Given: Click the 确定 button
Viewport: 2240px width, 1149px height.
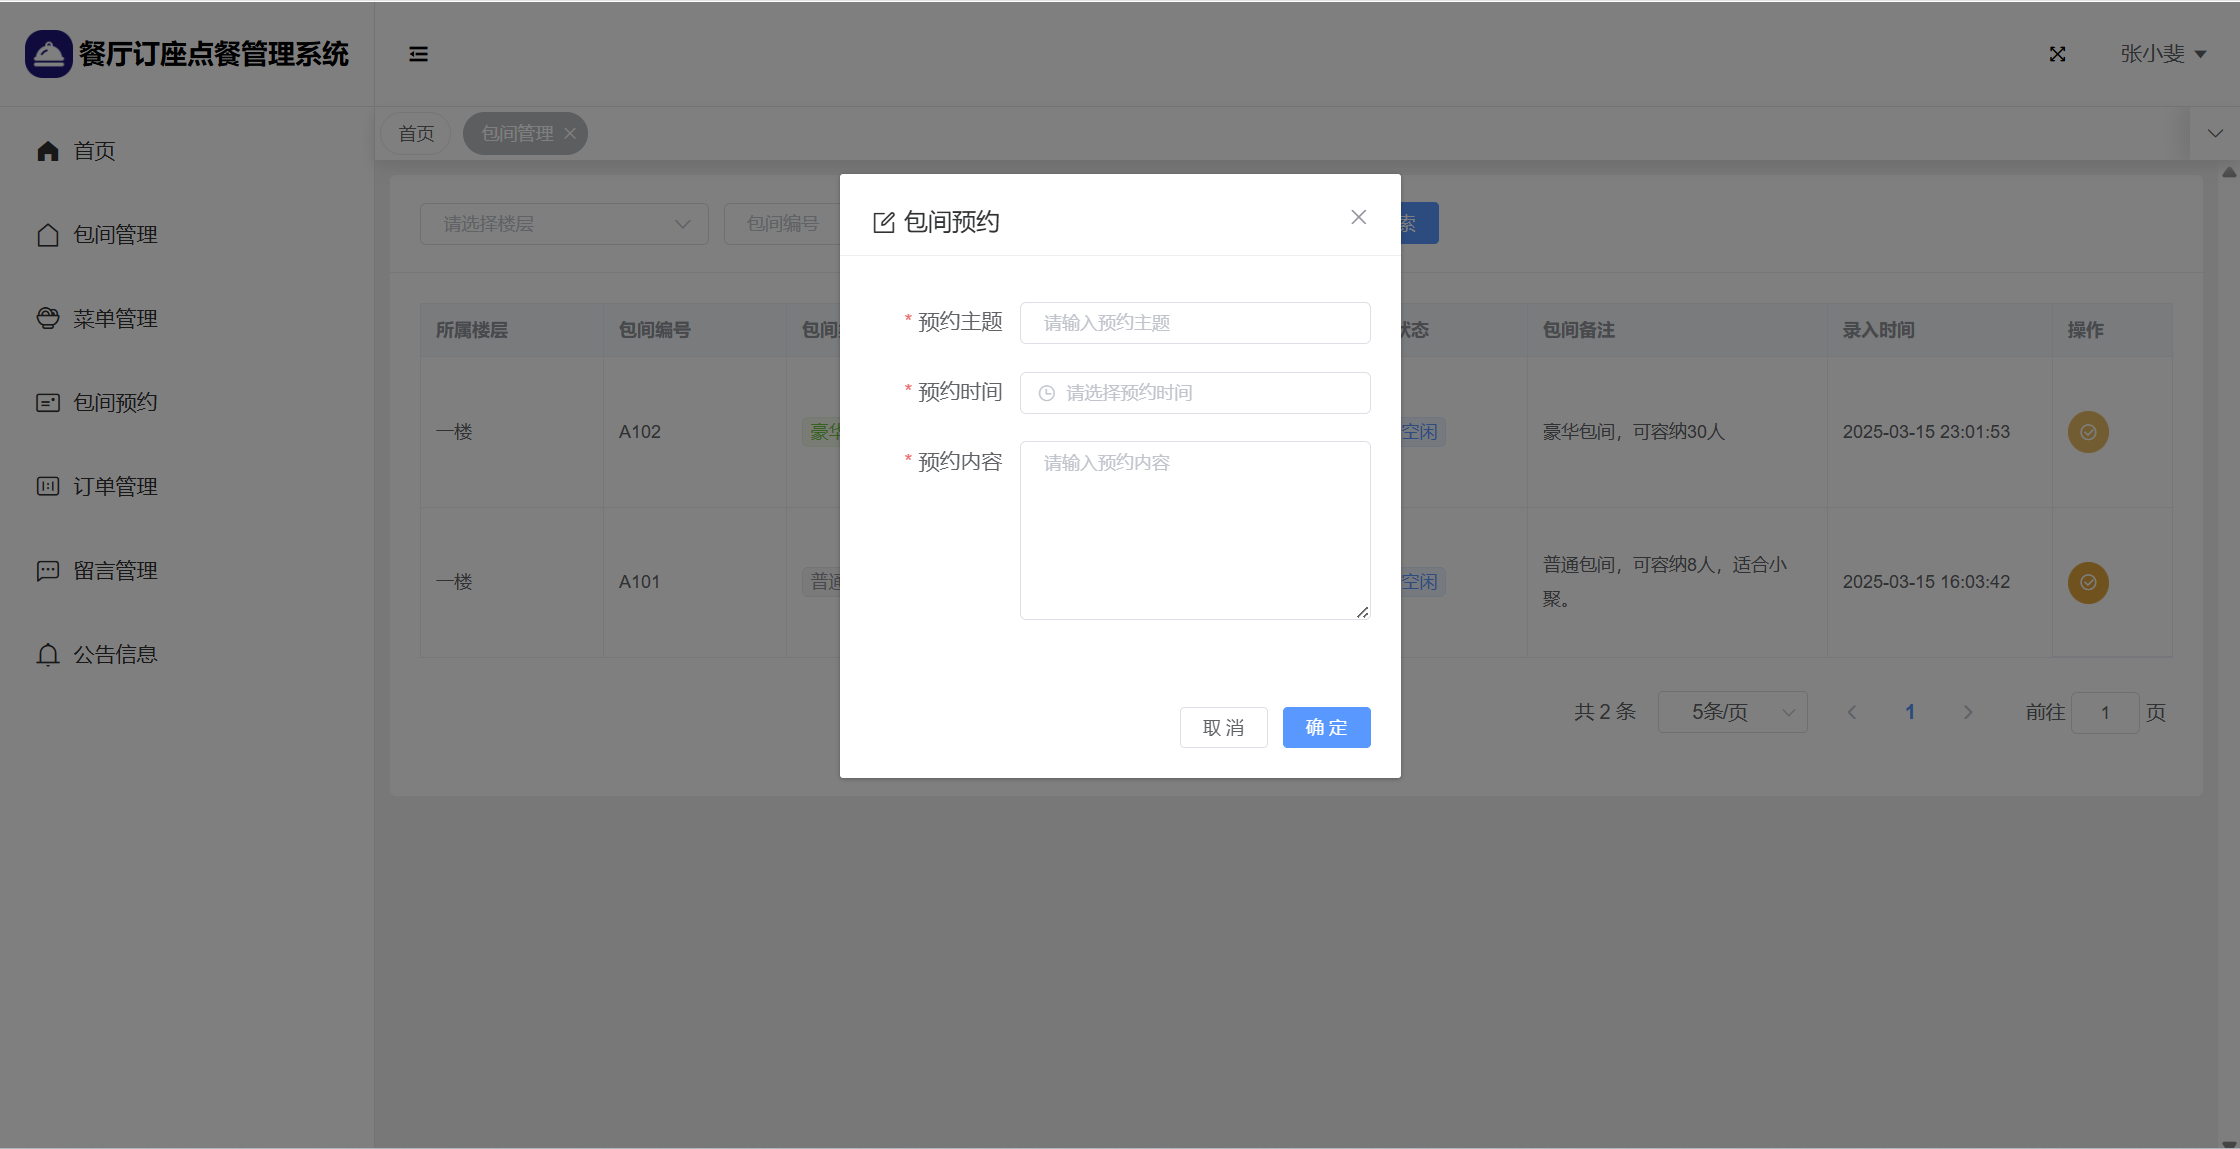Looking at the screenshot, I should 1326,728.
